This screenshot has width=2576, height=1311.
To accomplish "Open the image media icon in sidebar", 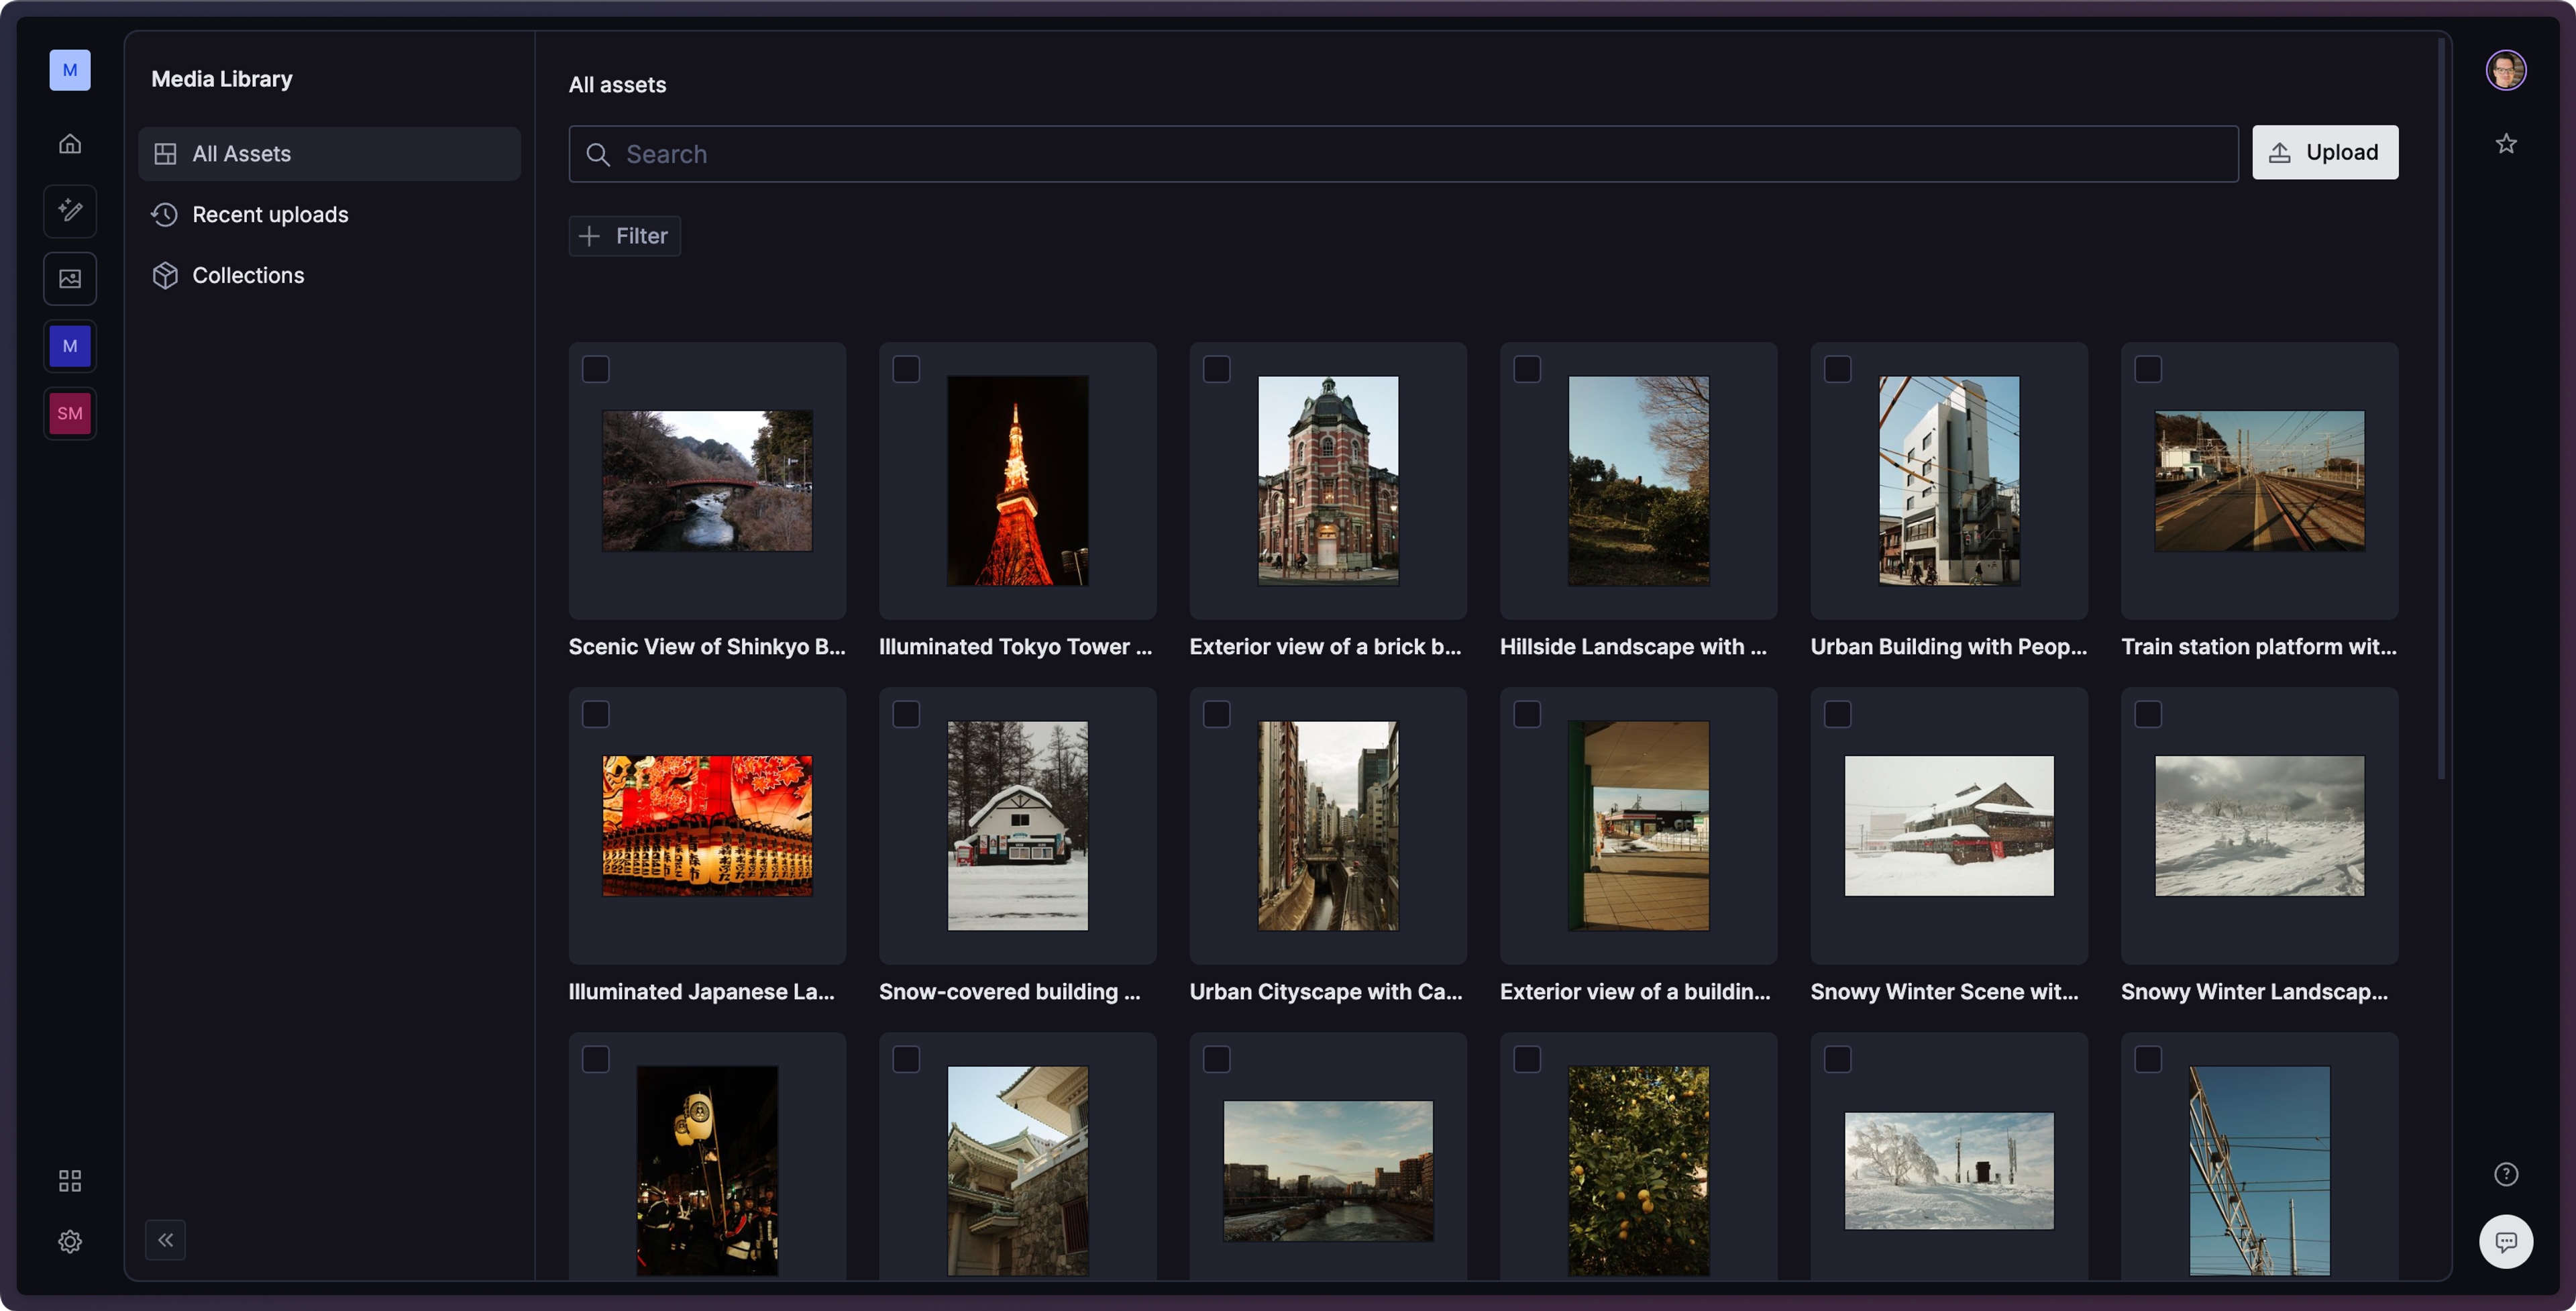I will pos(70,279).
